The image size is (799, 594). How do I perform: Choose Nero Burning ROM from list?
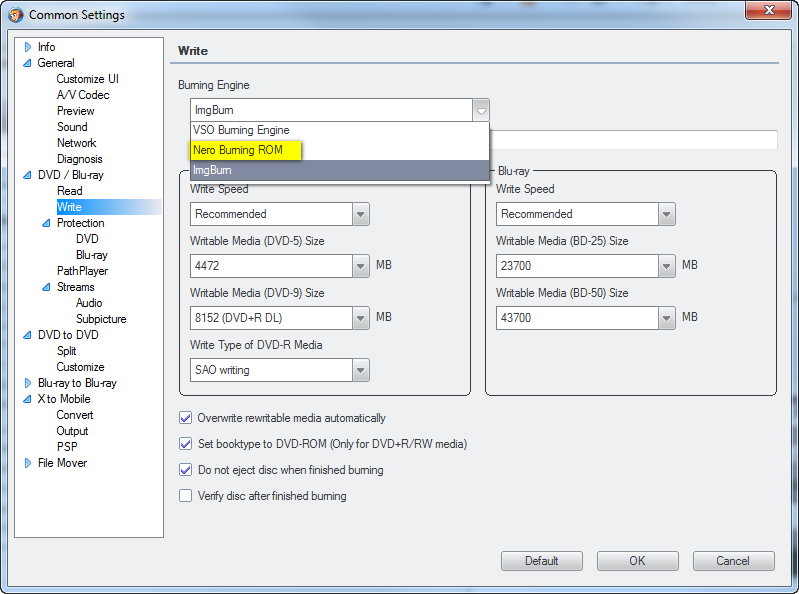pyautogui.click(x=340, y=150)
